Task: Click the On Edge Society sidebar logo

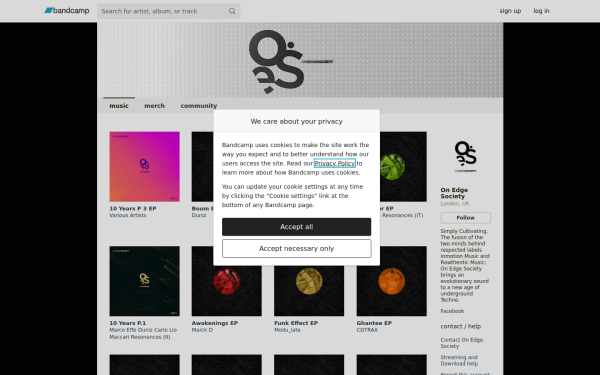Action: point(465,156)
